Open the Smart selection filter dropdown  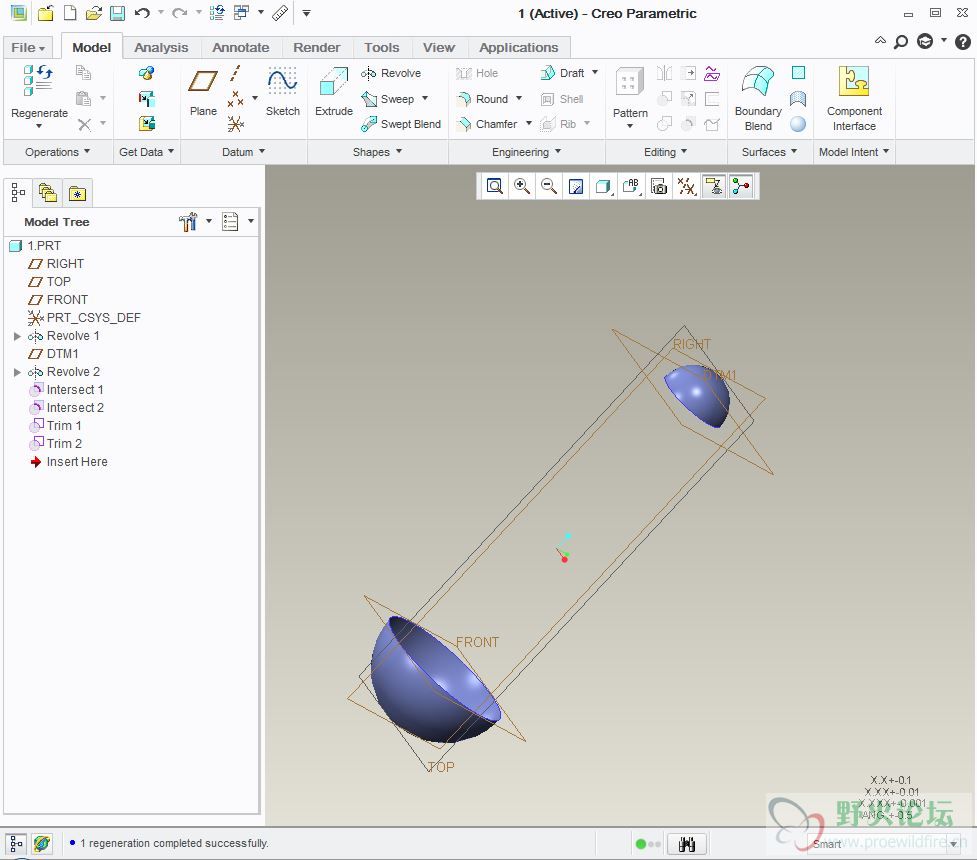953,844
